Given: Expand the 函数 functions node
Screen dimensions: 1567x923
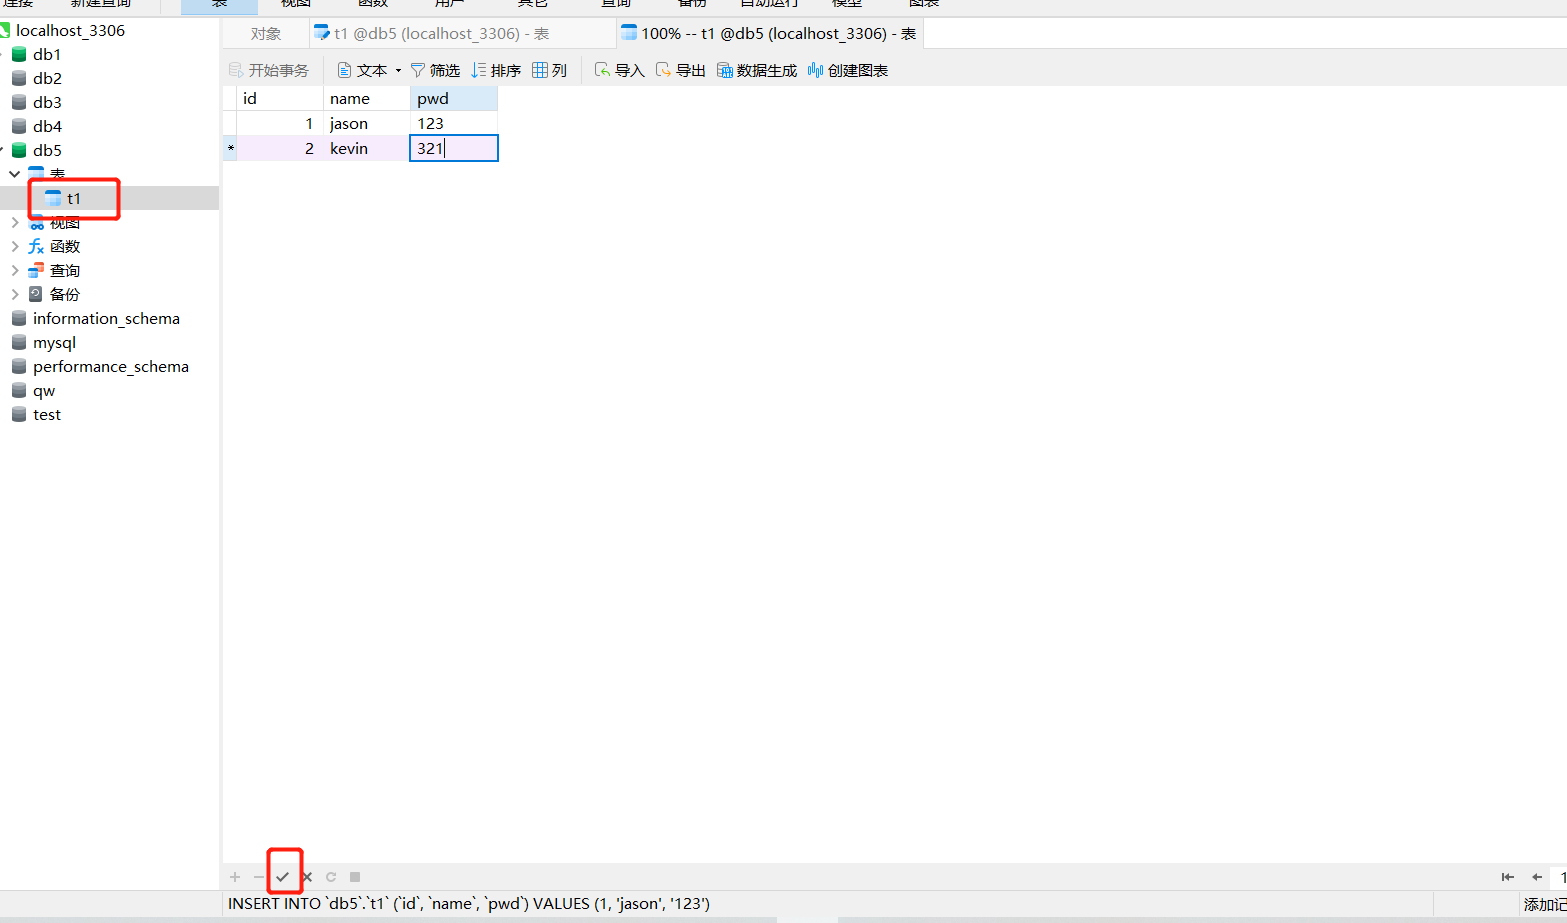Looking at the screenshot, I should point(15,246).
